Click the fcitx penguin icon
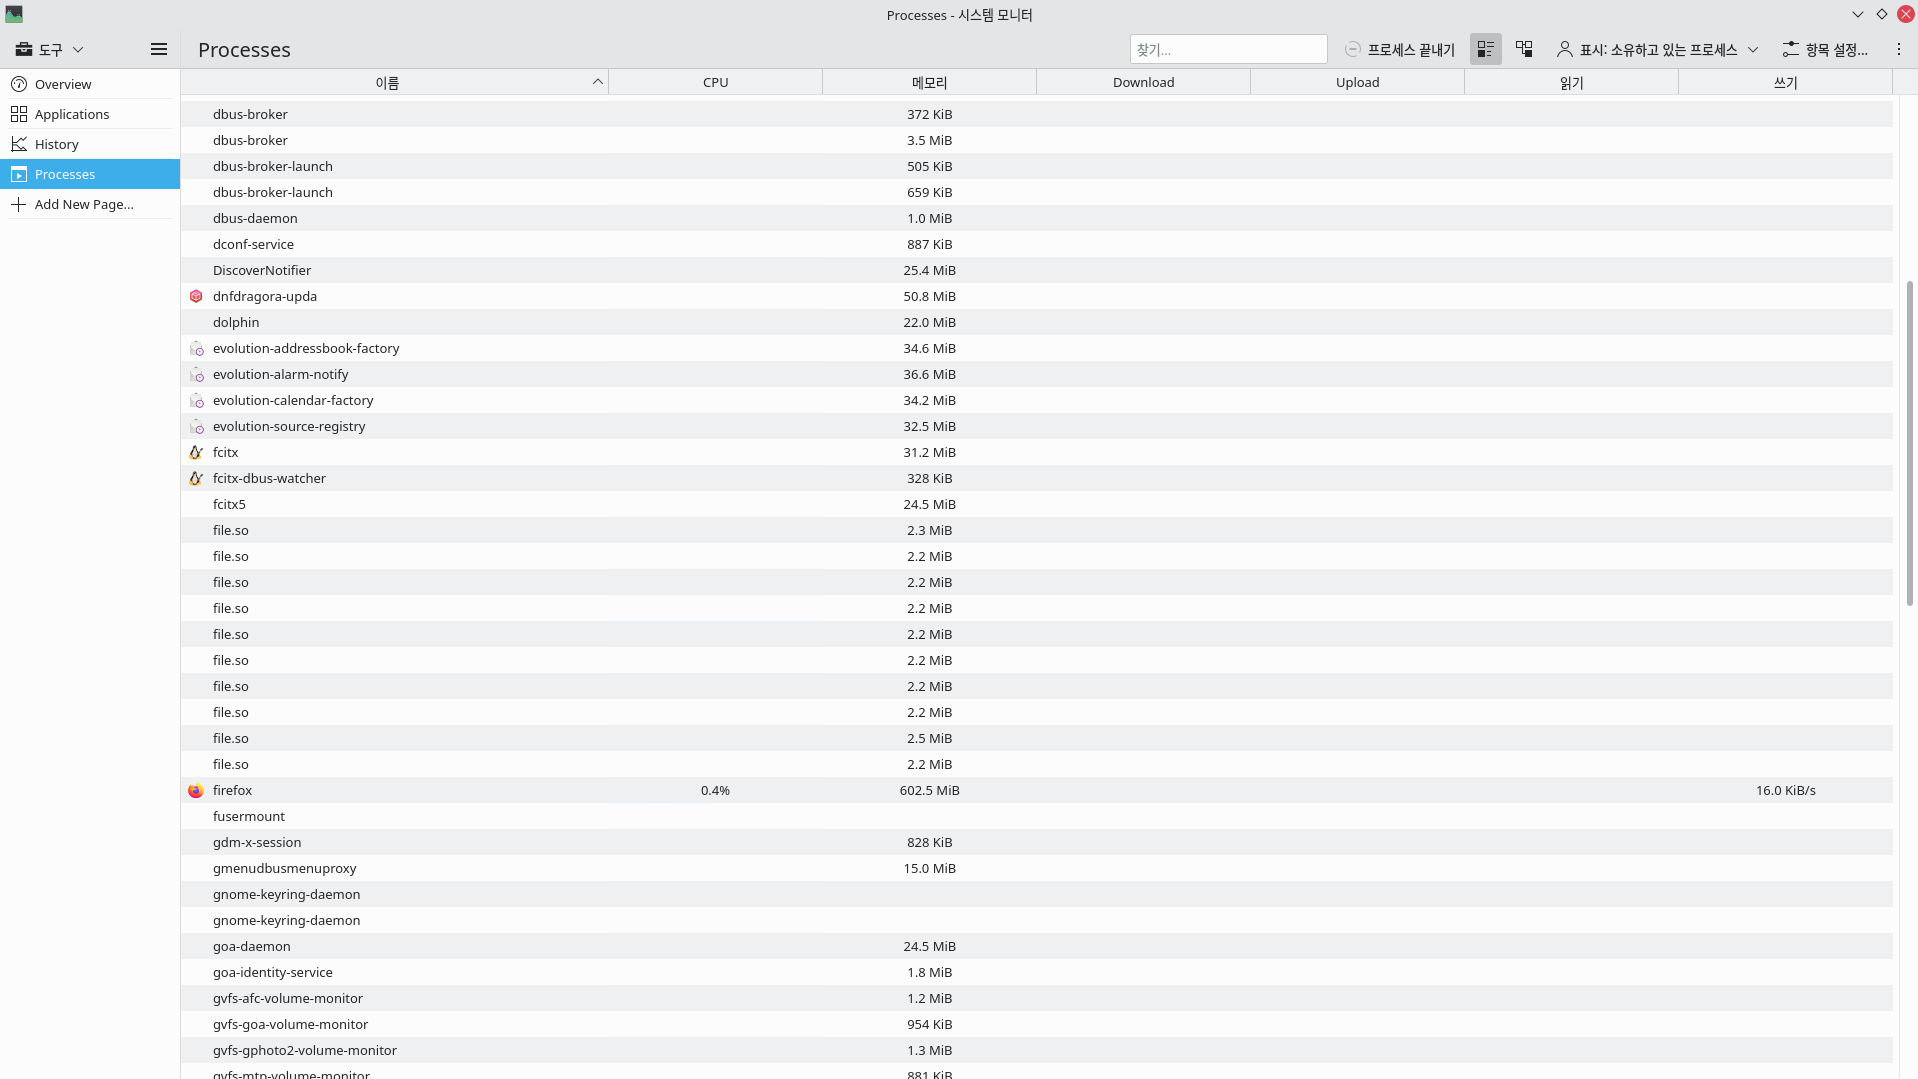This screenshot has width=1918, height=1079. tap(196, 452)
